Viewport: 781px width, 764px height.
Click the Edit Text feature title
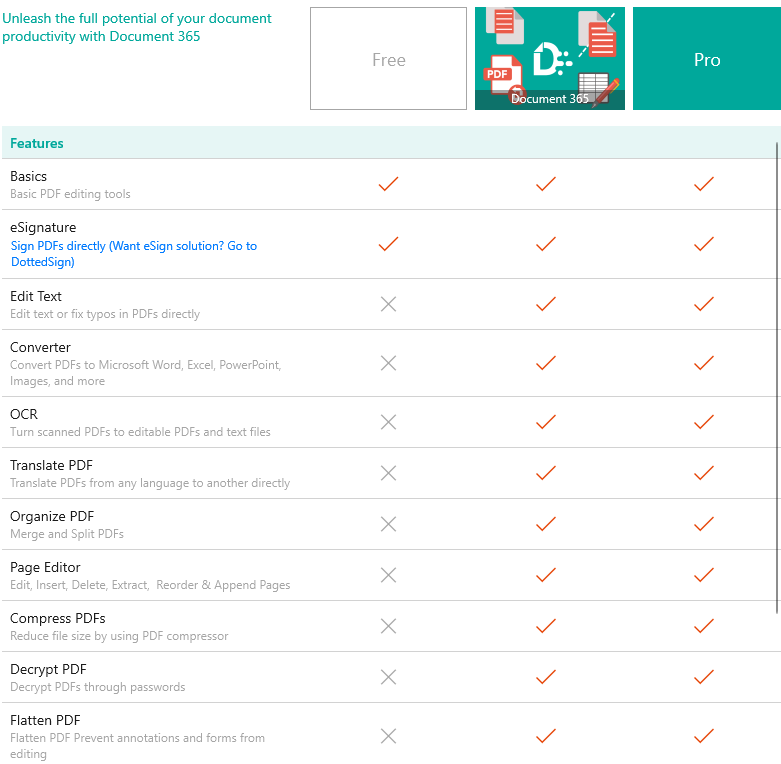point(36,296)
